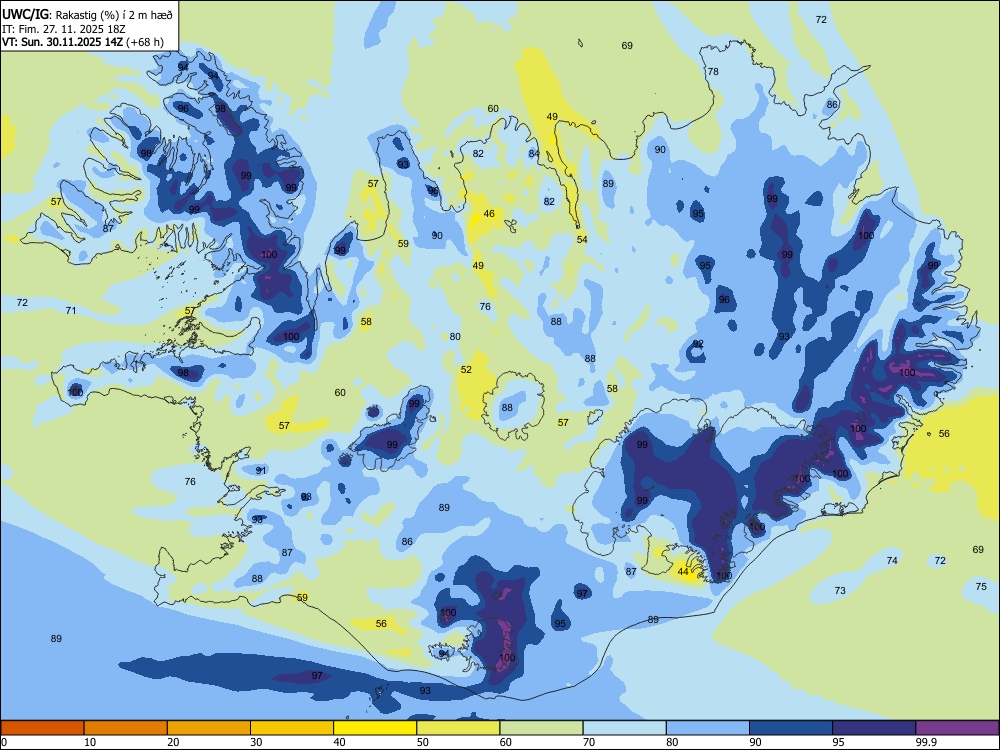This screenshot has height=750, width=1000.
Task: Click the 40–50 bright yellow legend swatch
Action: tap(375, 728)
